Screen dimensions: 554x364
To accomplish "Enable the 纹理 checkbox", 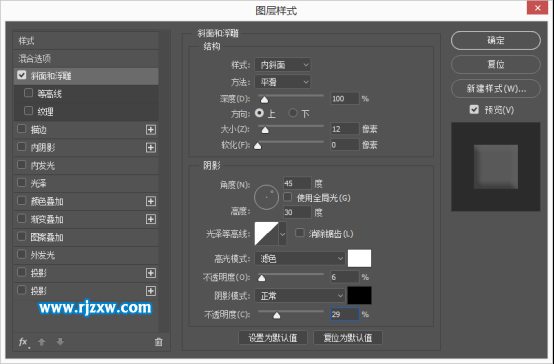I will (28, 111).
